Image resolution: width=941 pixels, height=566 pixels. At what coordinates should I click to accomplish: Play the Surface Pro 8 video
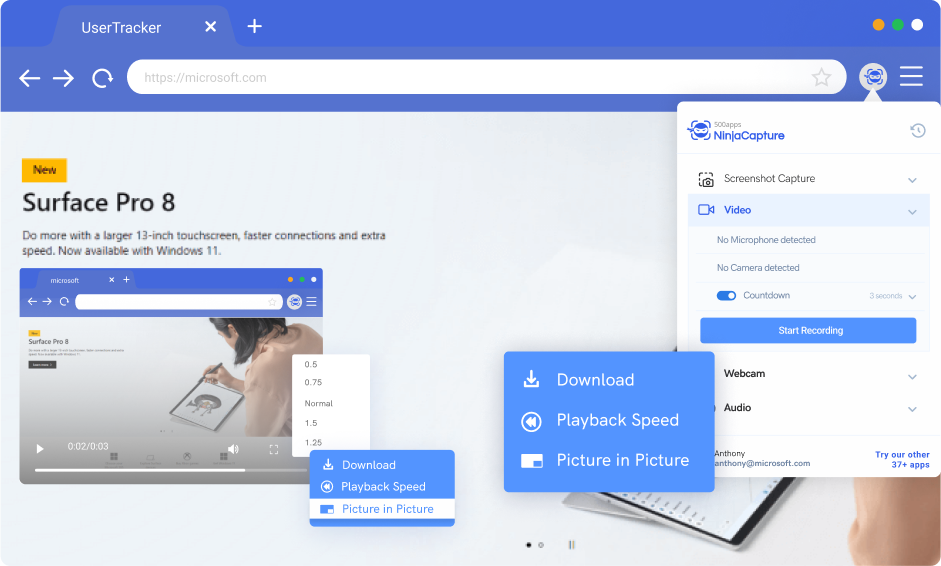40,449
